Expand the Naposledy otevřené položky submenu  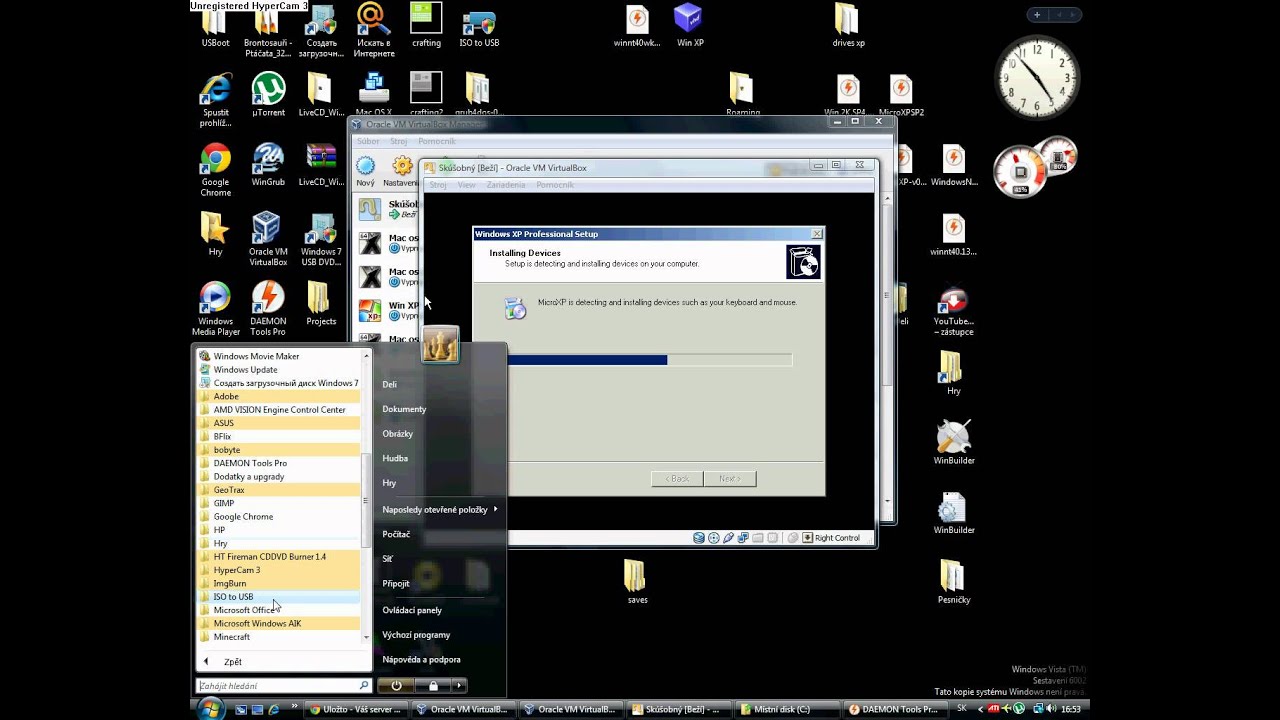tap(439, 509)
